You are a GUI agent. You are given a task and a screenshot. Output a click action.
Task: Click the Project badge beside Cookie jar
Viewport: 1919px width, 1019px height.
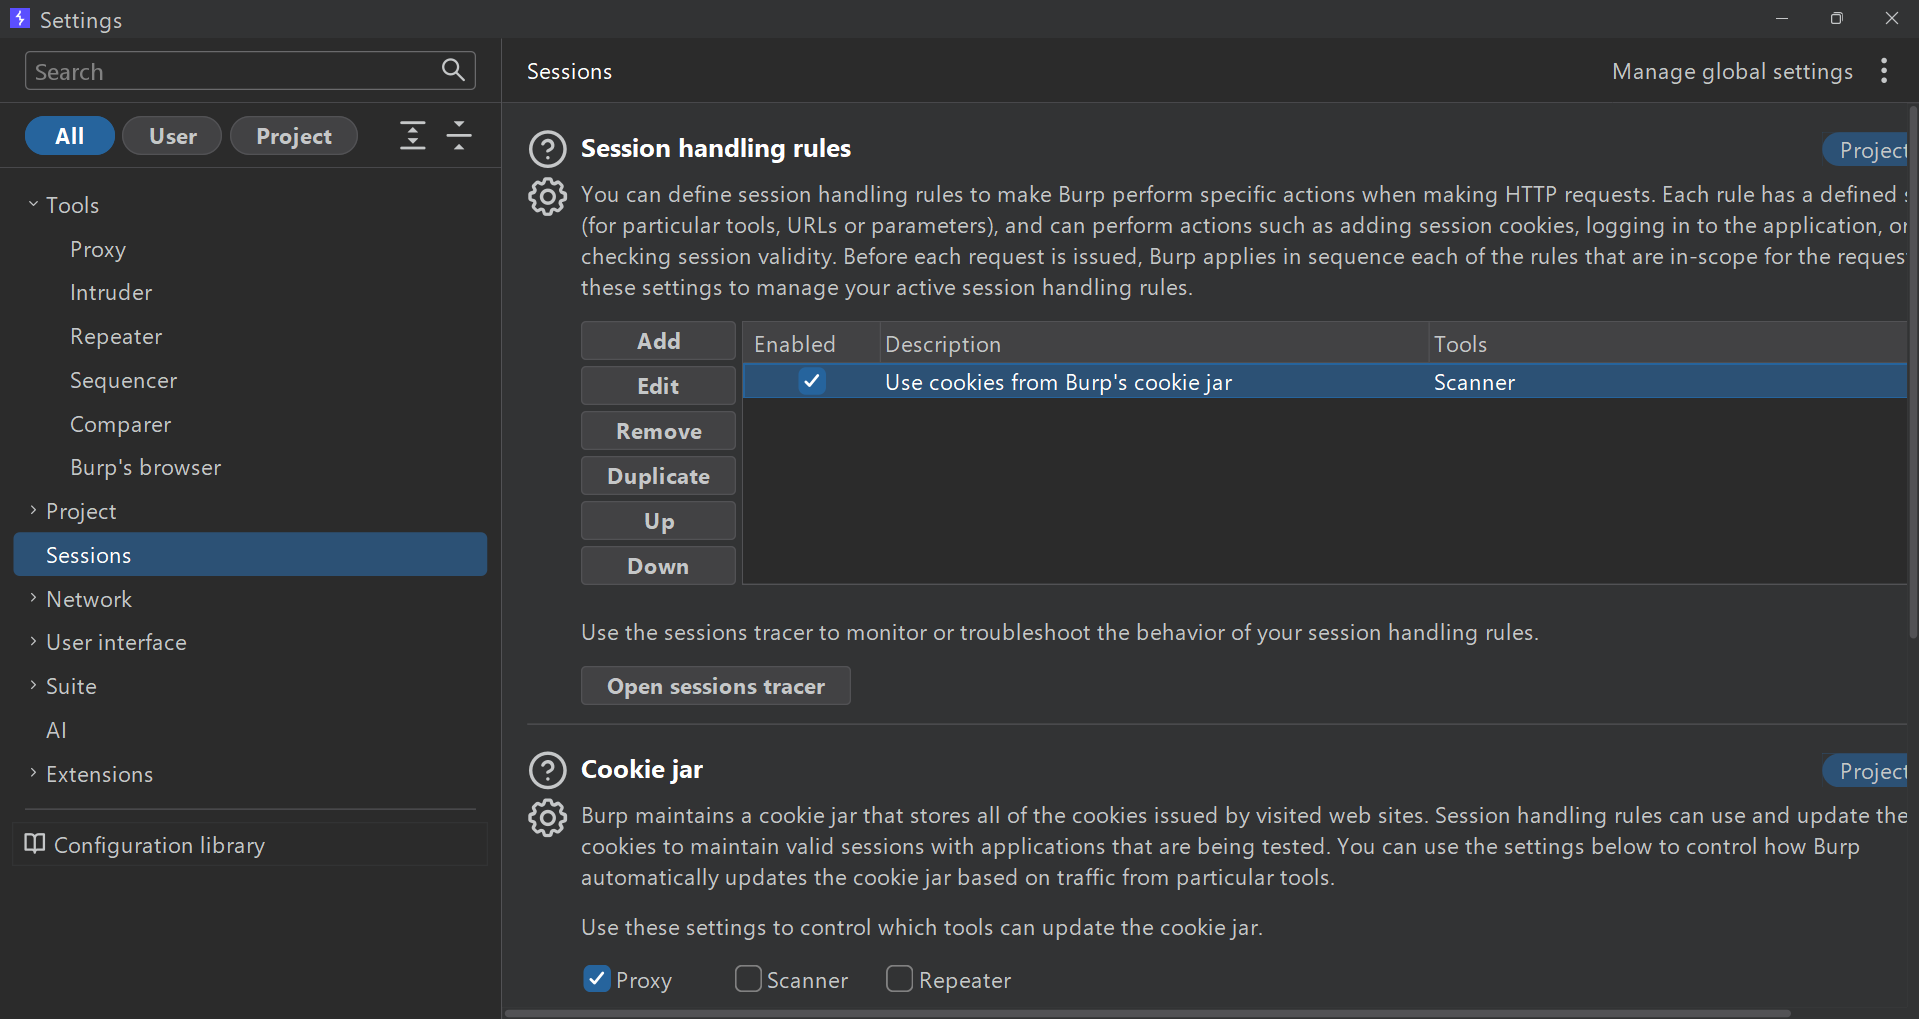1865,771
